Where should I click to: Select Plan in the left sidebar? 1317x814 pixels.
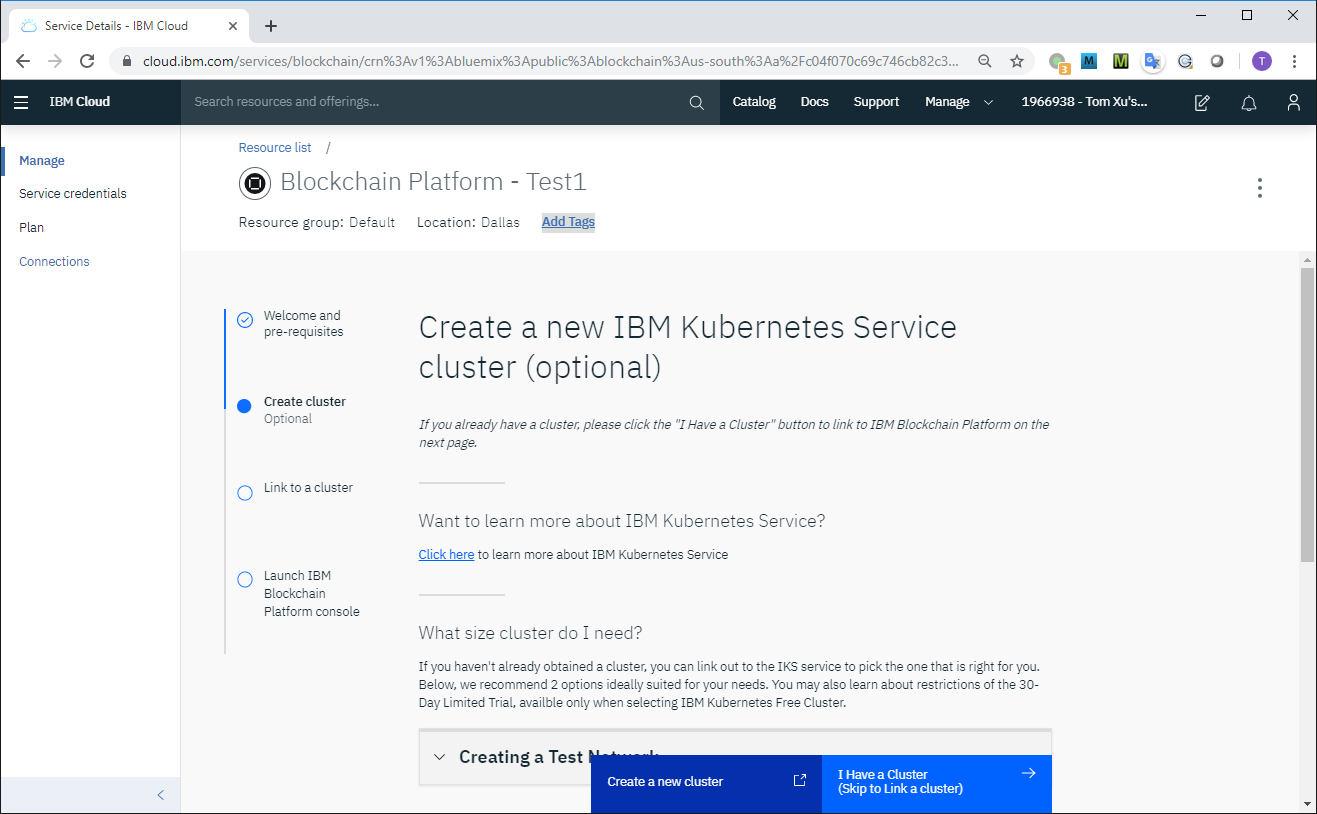(x=31, y=228)
